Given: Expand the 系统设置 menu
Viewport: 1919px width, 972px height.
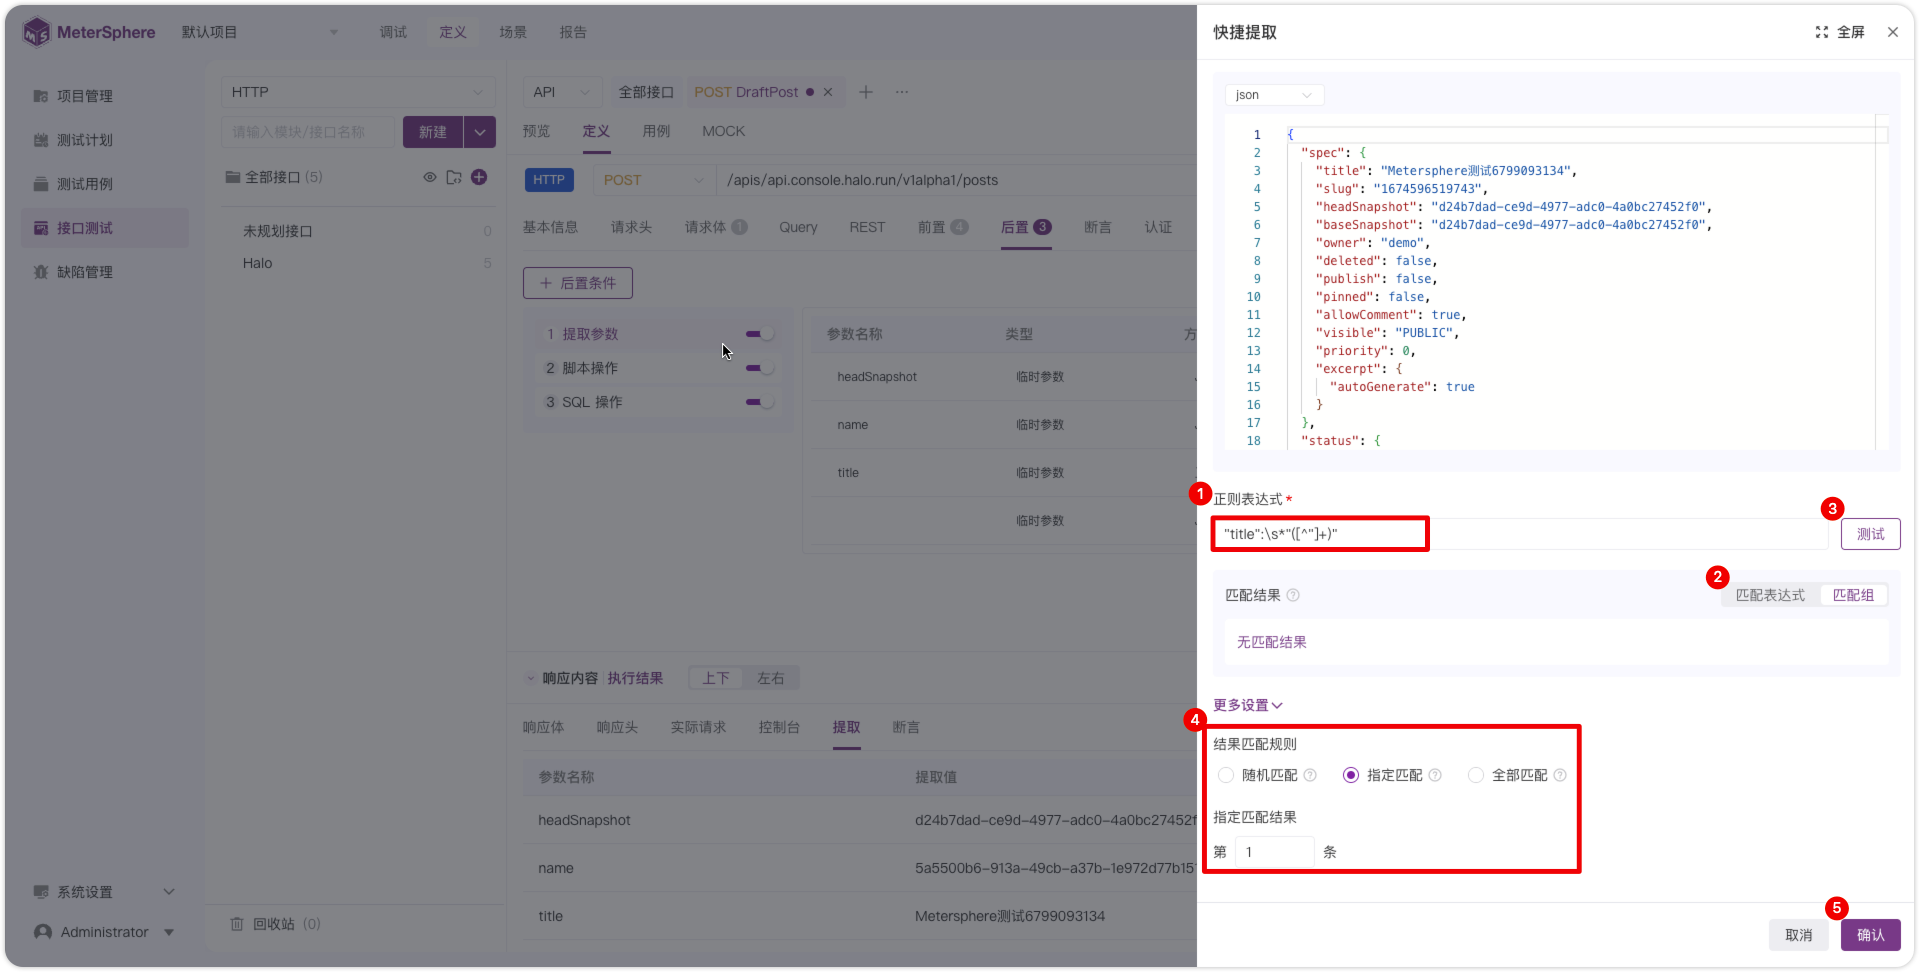Looking at the screenshot, I should pos(105,892).
